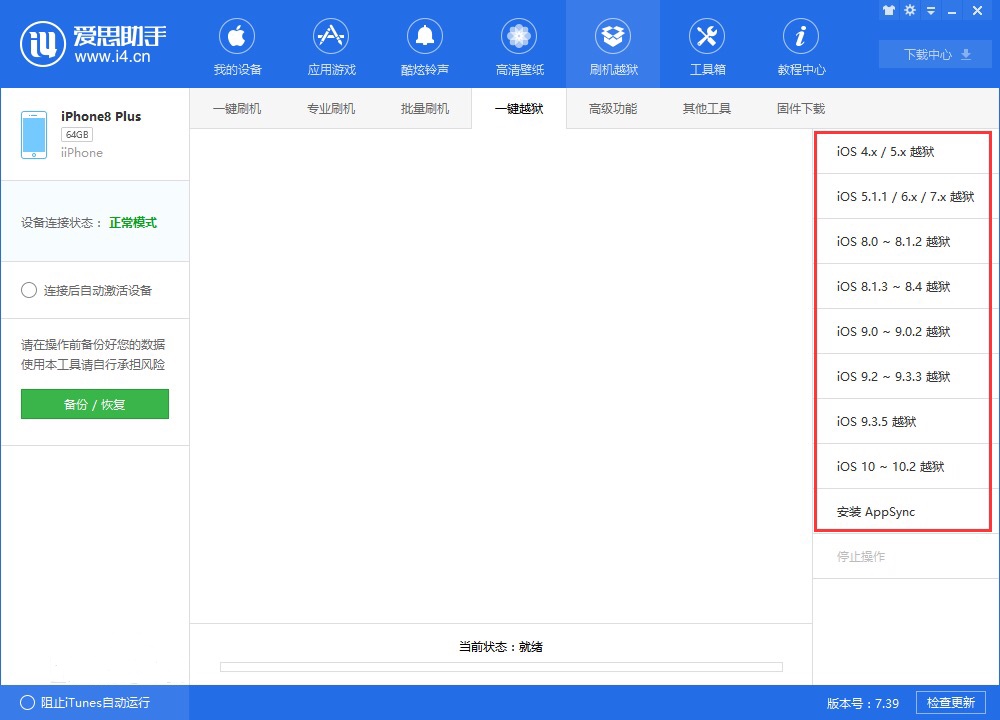Click the 当前状态 progress bar
This screenshot has height=720, width=1000.
tap(501, 667)
